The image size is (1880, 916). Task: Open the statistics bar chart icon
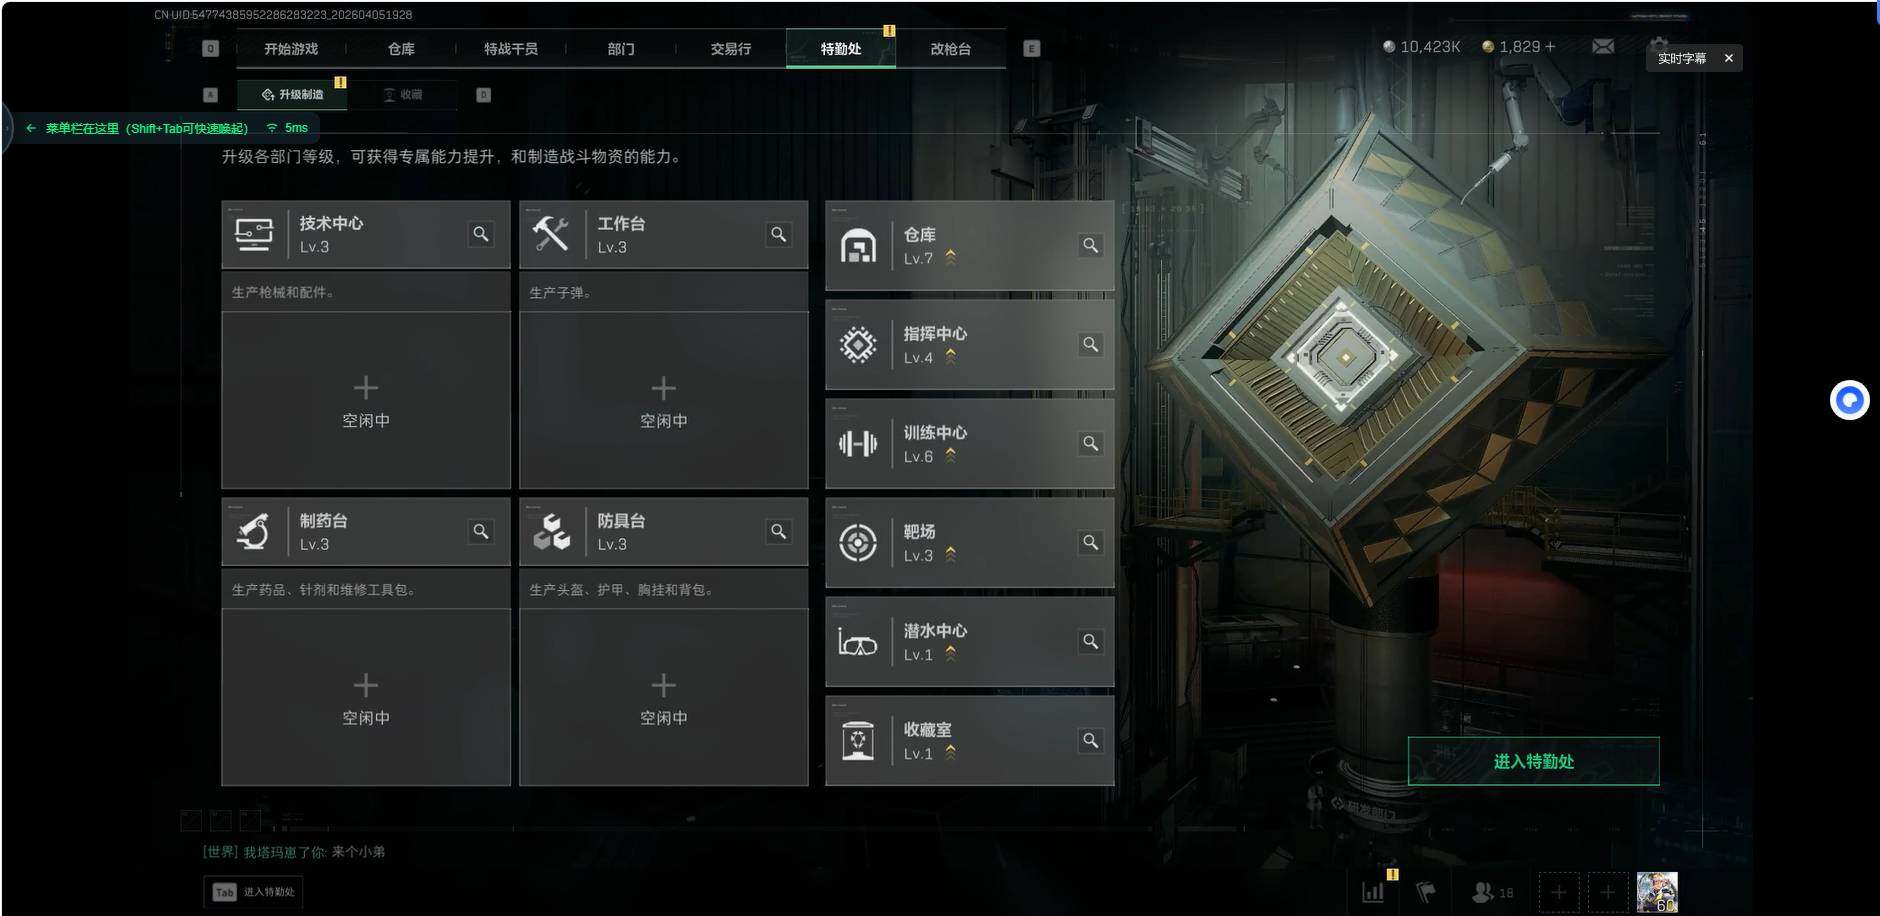point(1373,892)
